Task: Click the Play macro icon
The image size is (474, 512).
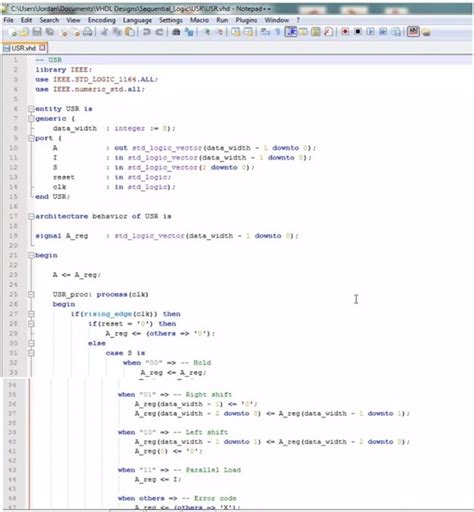Action: click(370, 32)
